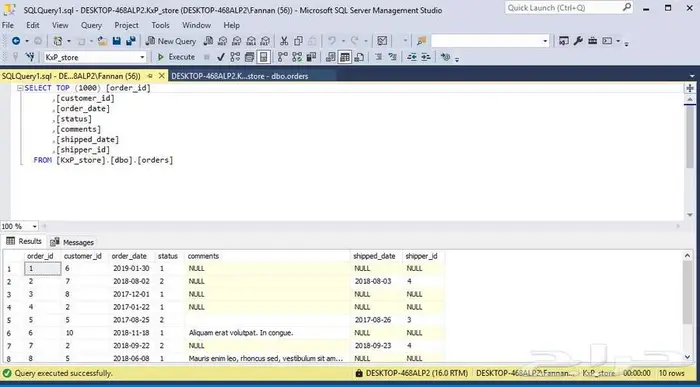Click the Decrease Indent icon
The width and height of the screenshot is (700, 387).
(412, 57)
